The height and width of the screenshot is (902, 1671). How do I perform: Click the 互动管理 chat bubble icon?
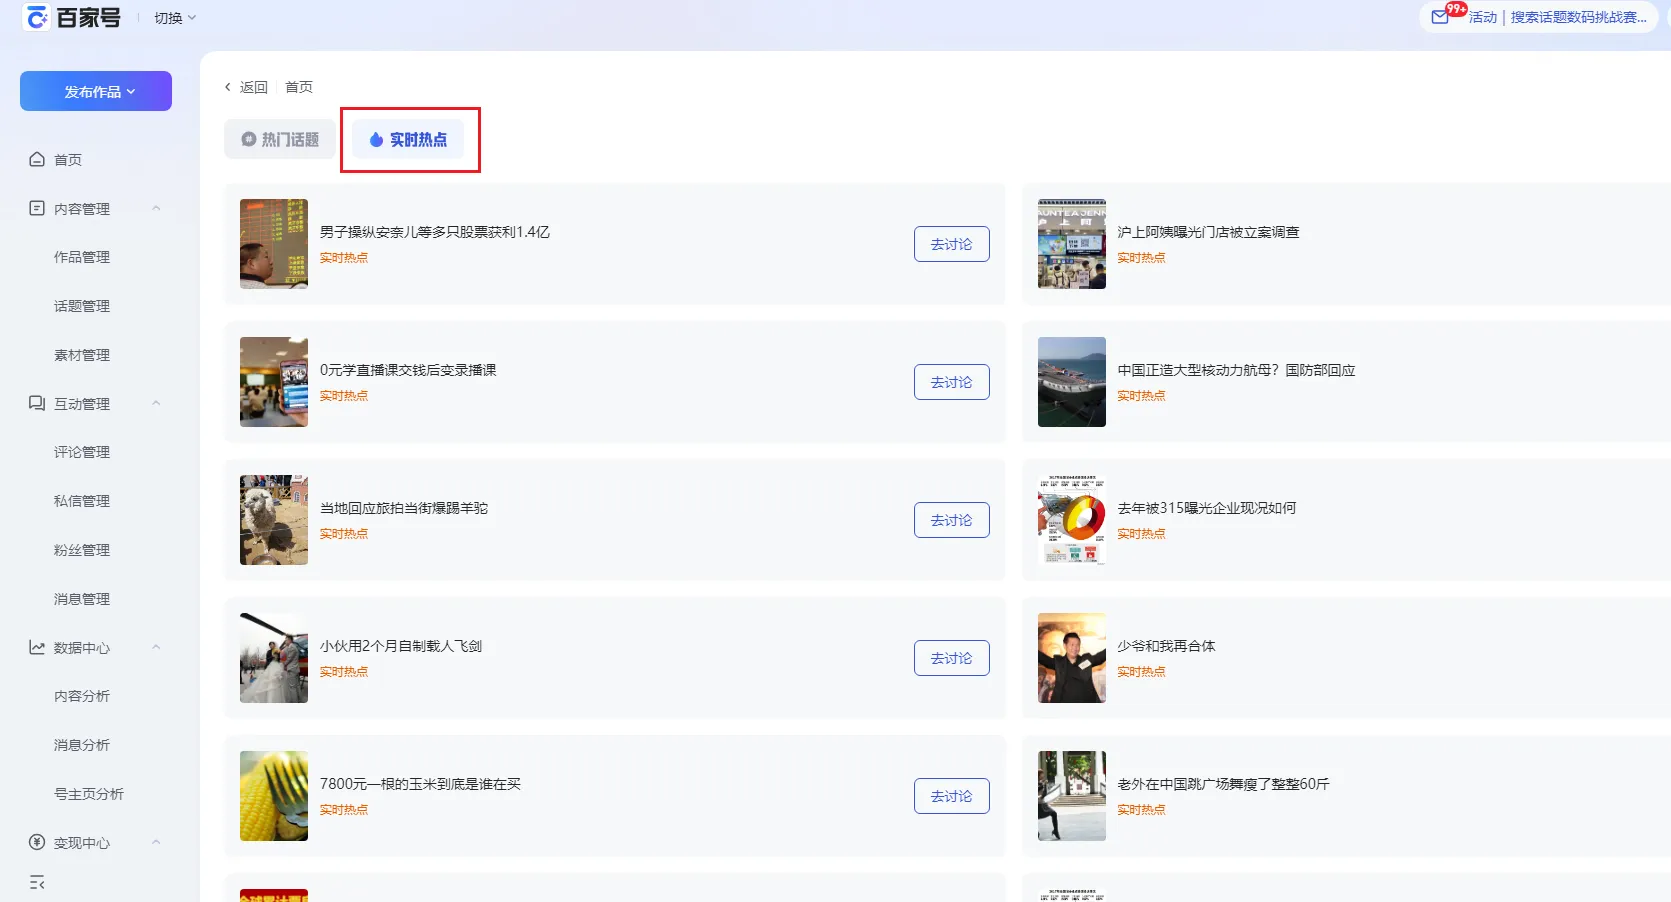37,403
